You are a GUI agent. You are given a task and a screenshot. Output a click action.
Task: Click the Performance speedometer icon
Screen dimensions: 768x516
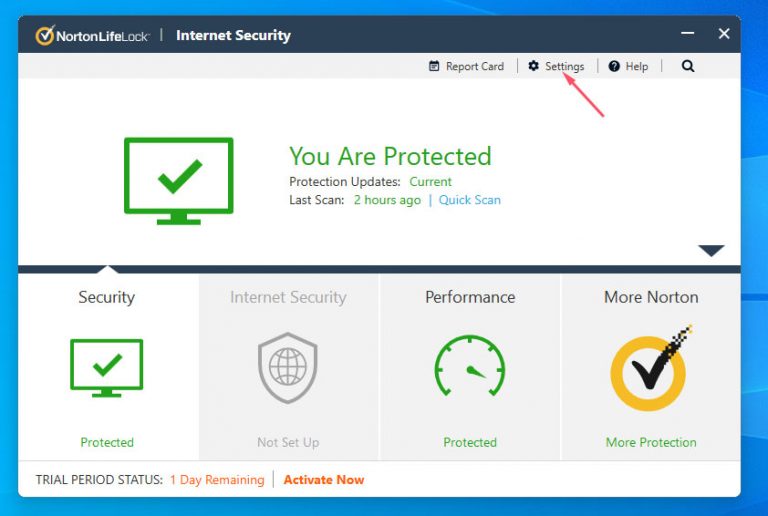[469, 367]
